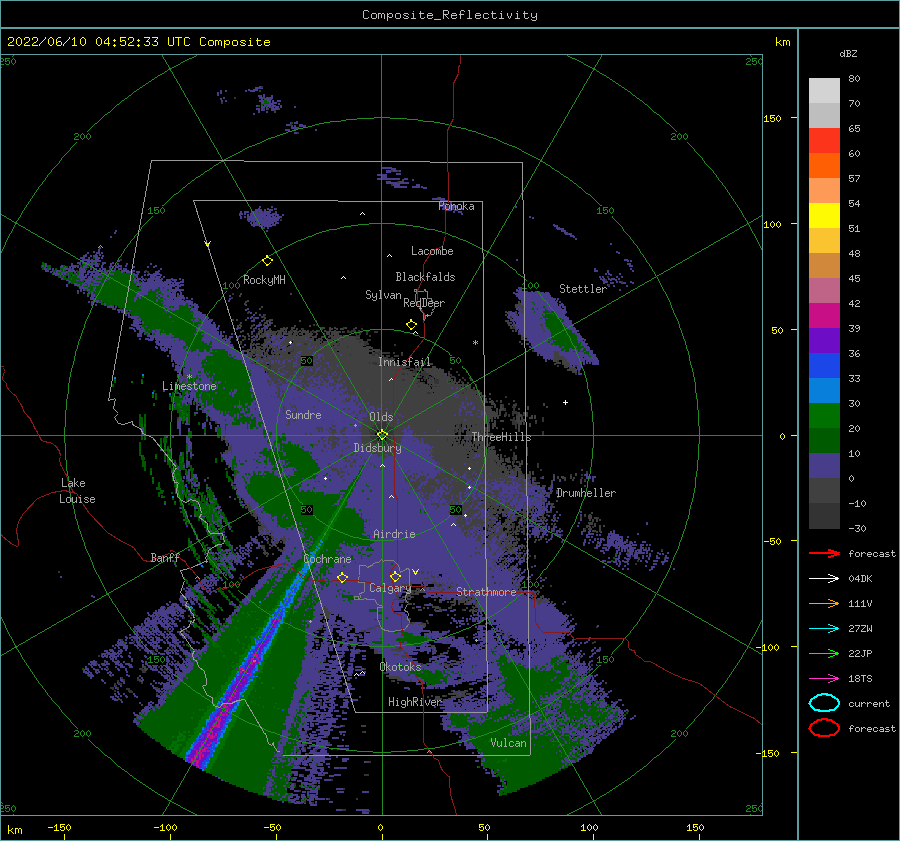The width and height of the screenshot is (900, 841).
Task: Click the cyan 27ZW arrow icon
Action: point(824,629)
